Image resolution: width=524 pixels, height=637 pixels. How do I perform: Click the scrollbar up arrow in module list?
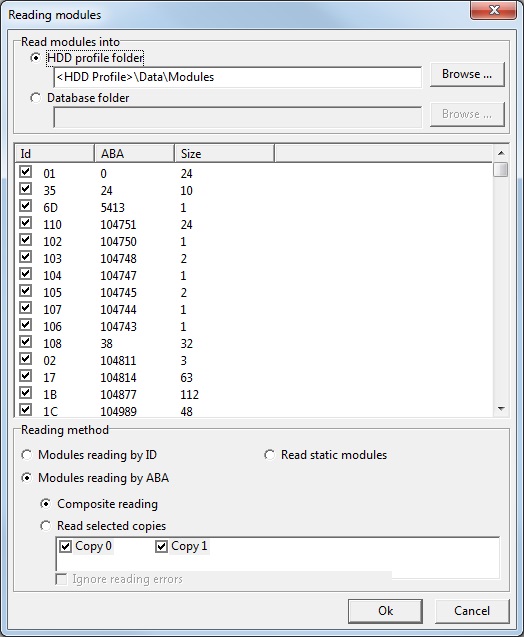tap(501, 153)
